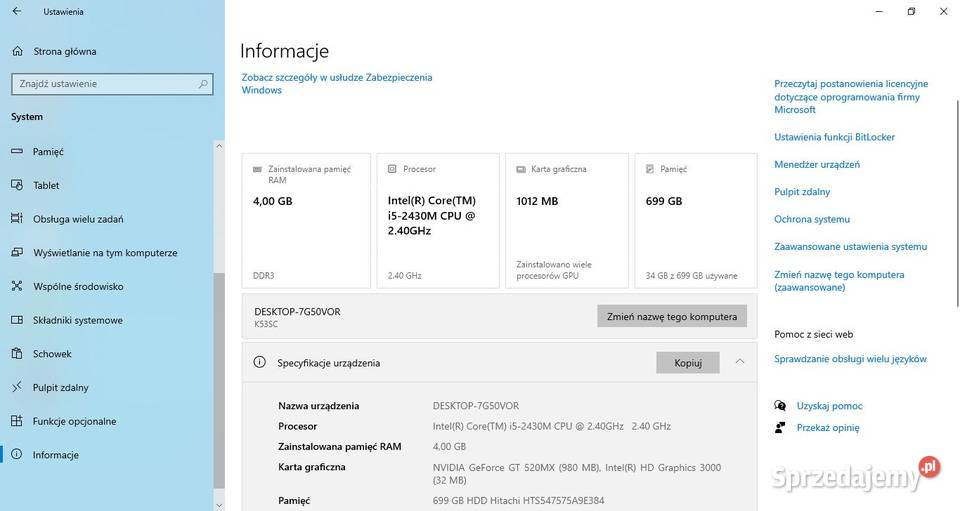Click the Tablet icon in sidebar
960x511 pixels.
[x=17, y=185]
